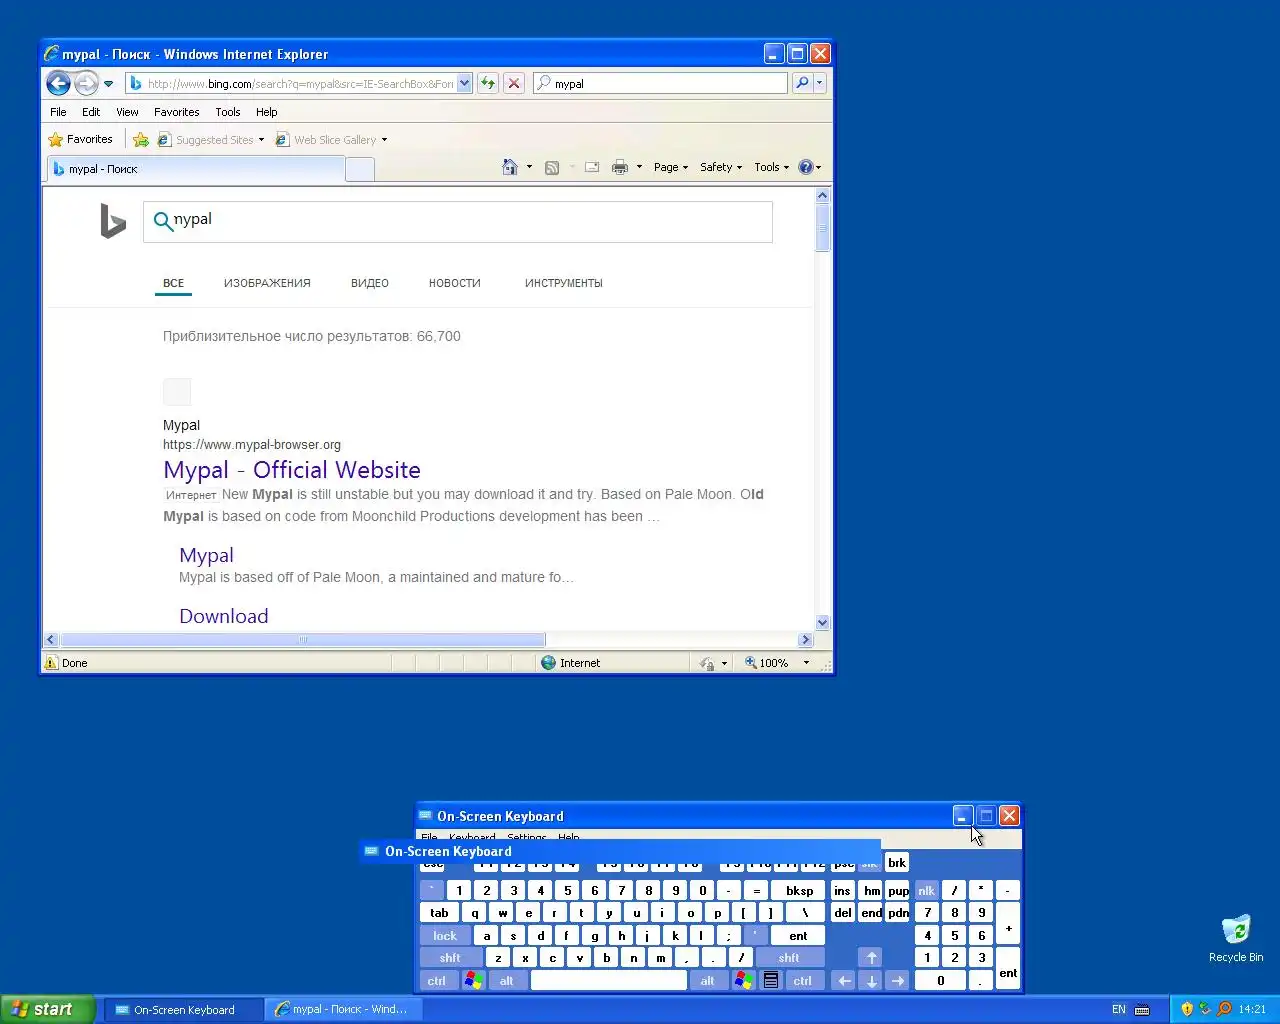
Task: Click the Read Mail envelope icon
Action: 592,167
